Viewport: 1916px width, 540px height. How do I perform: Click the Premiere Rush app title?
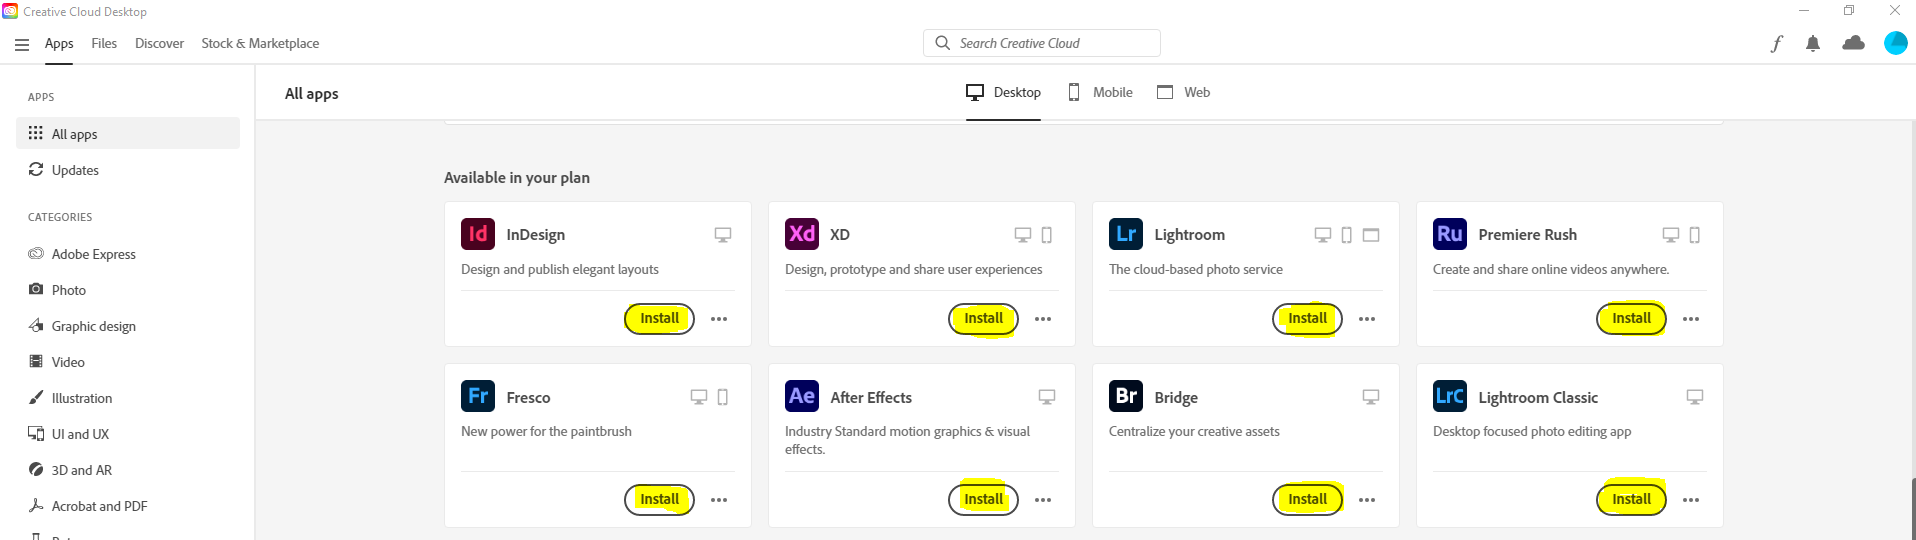[1527, 234]
